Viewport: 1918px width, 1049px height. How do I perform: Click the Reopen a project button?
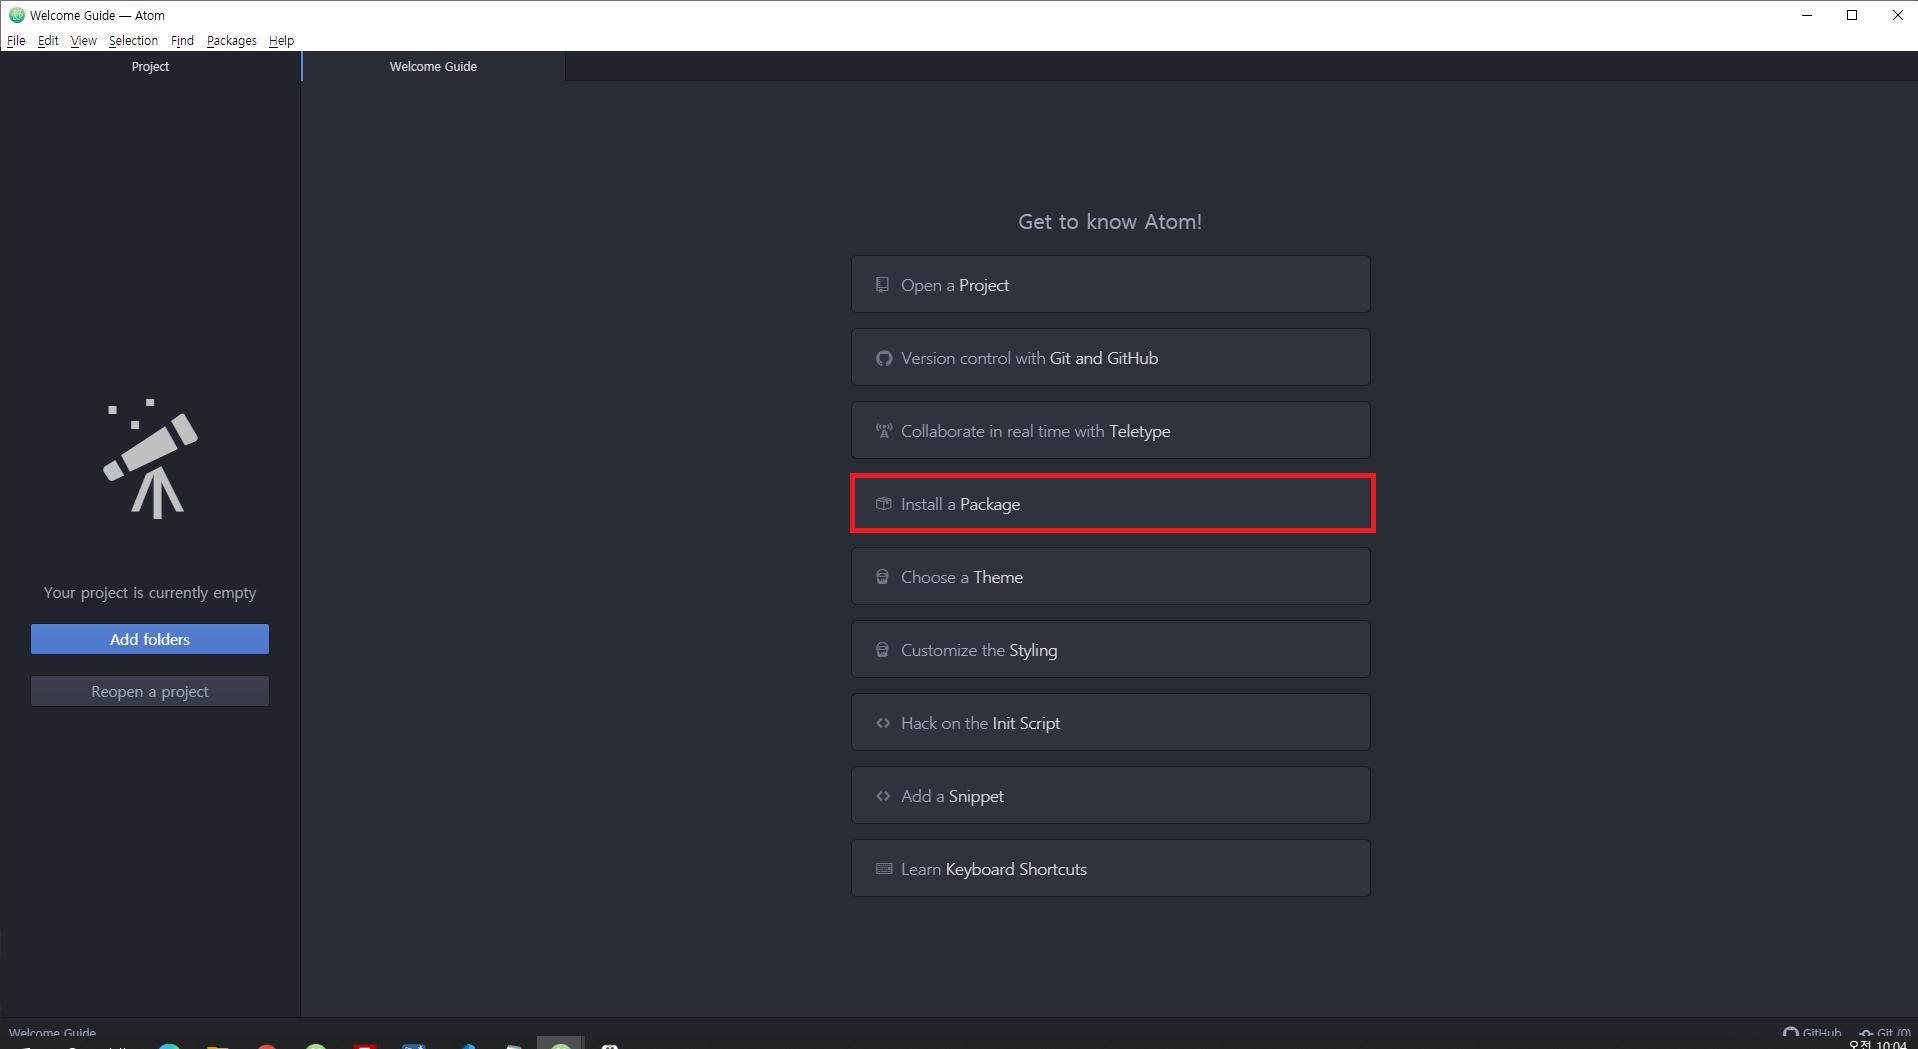(150, 691)
